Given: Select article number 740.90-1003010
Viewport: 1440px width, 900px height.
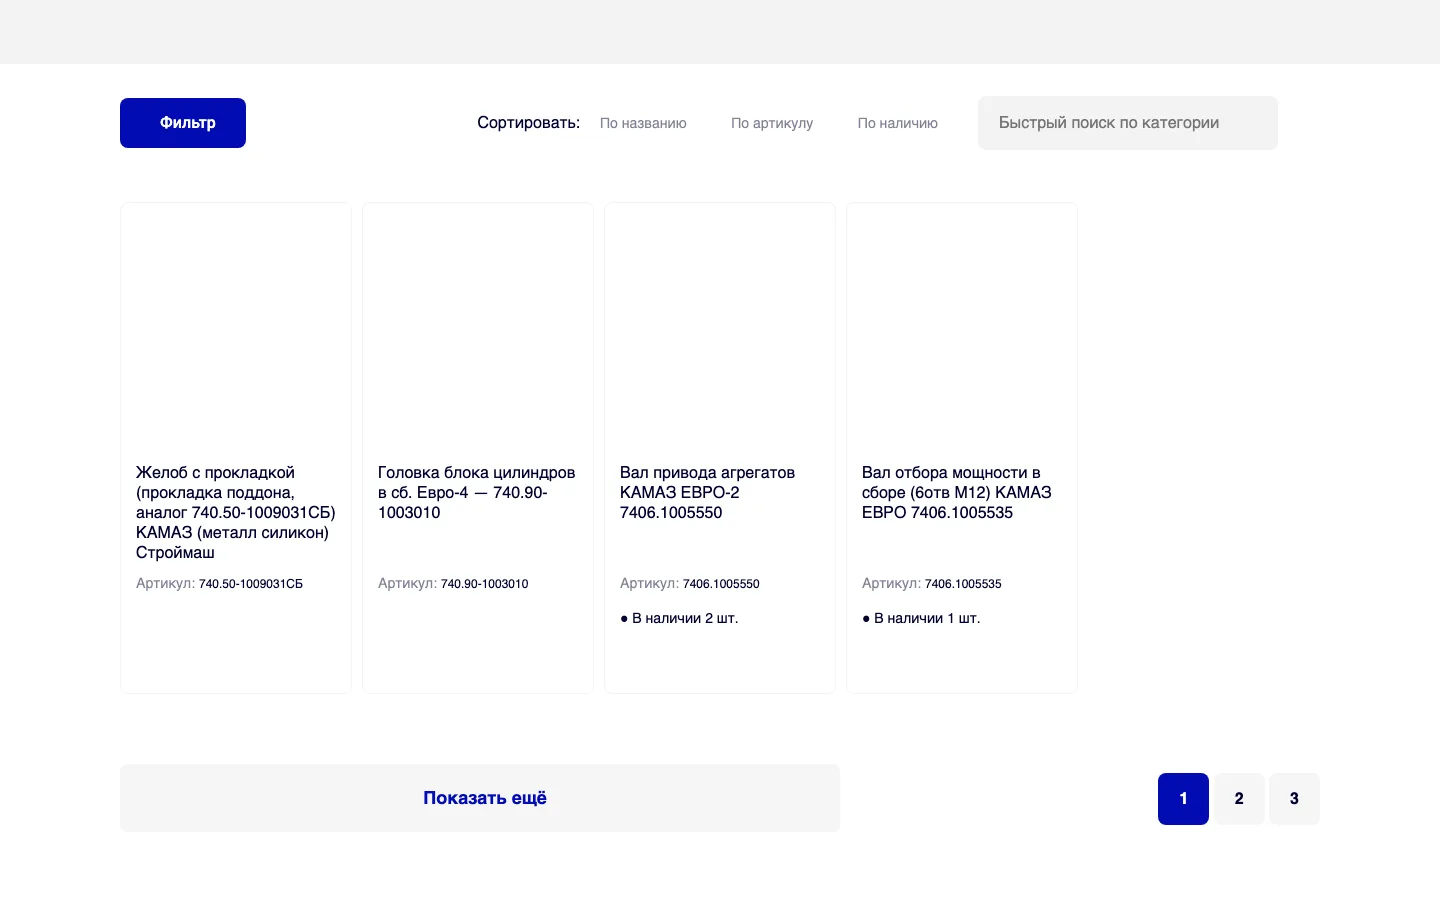Looking at the screenshot, I should 484,584.
